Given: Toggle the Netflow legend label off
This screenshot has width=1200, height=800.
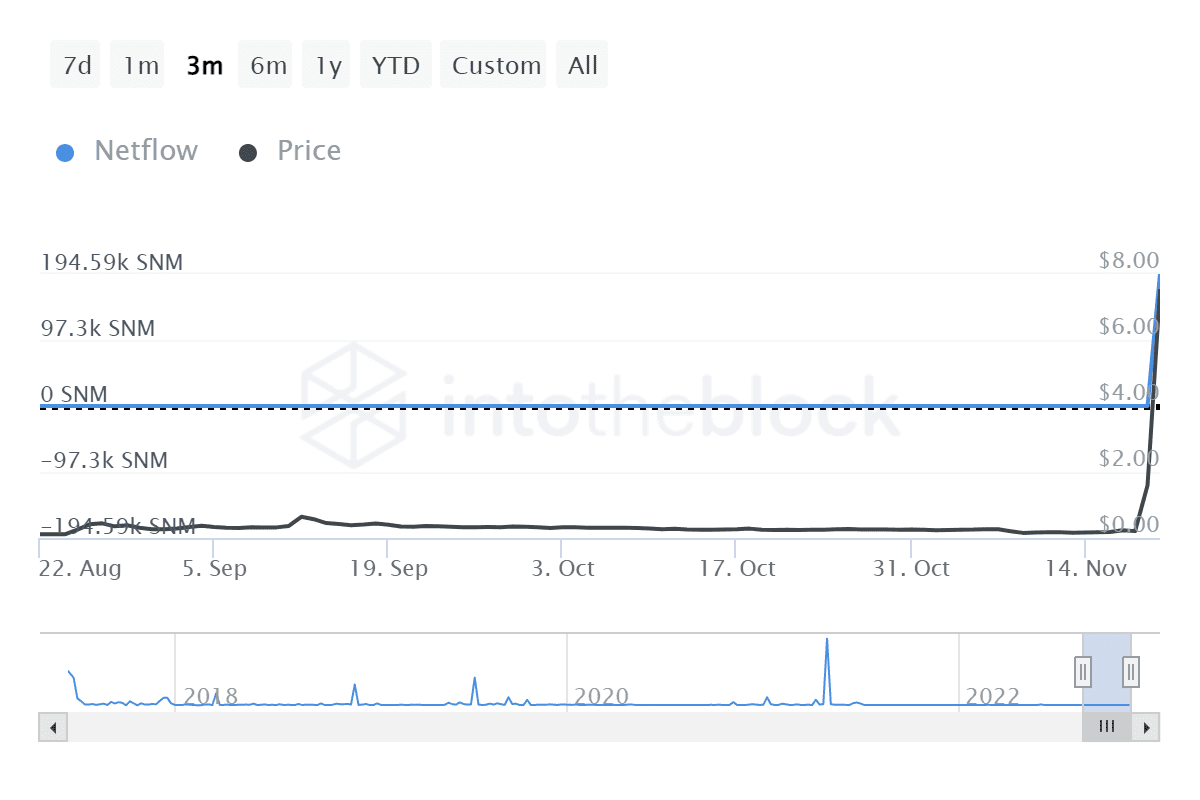Looking at the screenshot, I should click(x=146, y=151).
